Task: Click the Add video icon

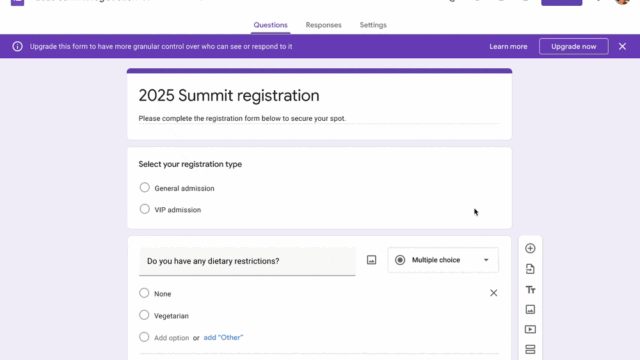Action: click(x=530, y=329)
